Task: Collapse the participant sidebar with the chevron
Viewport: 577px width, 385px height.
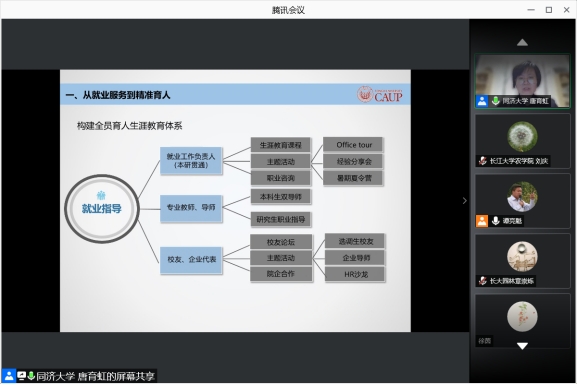Action: tap(464, 201)
